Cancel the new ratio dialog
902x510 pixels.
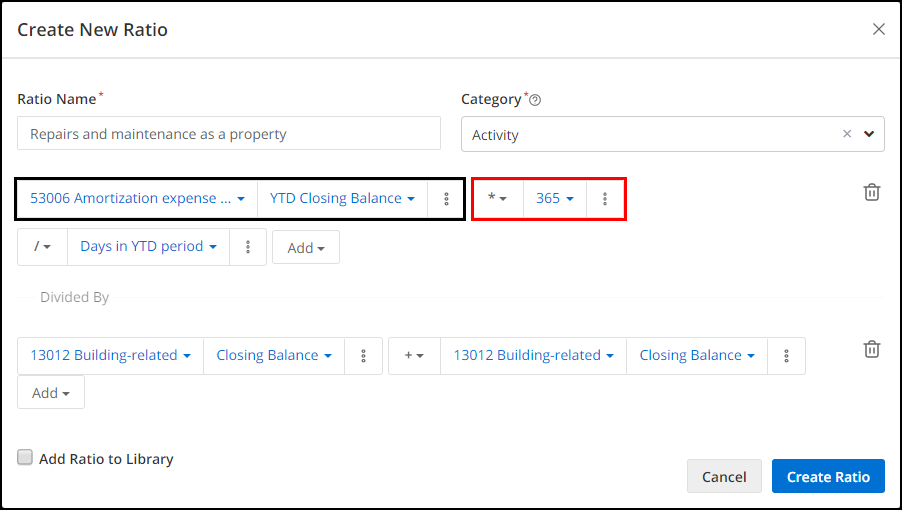coord(724,477)
